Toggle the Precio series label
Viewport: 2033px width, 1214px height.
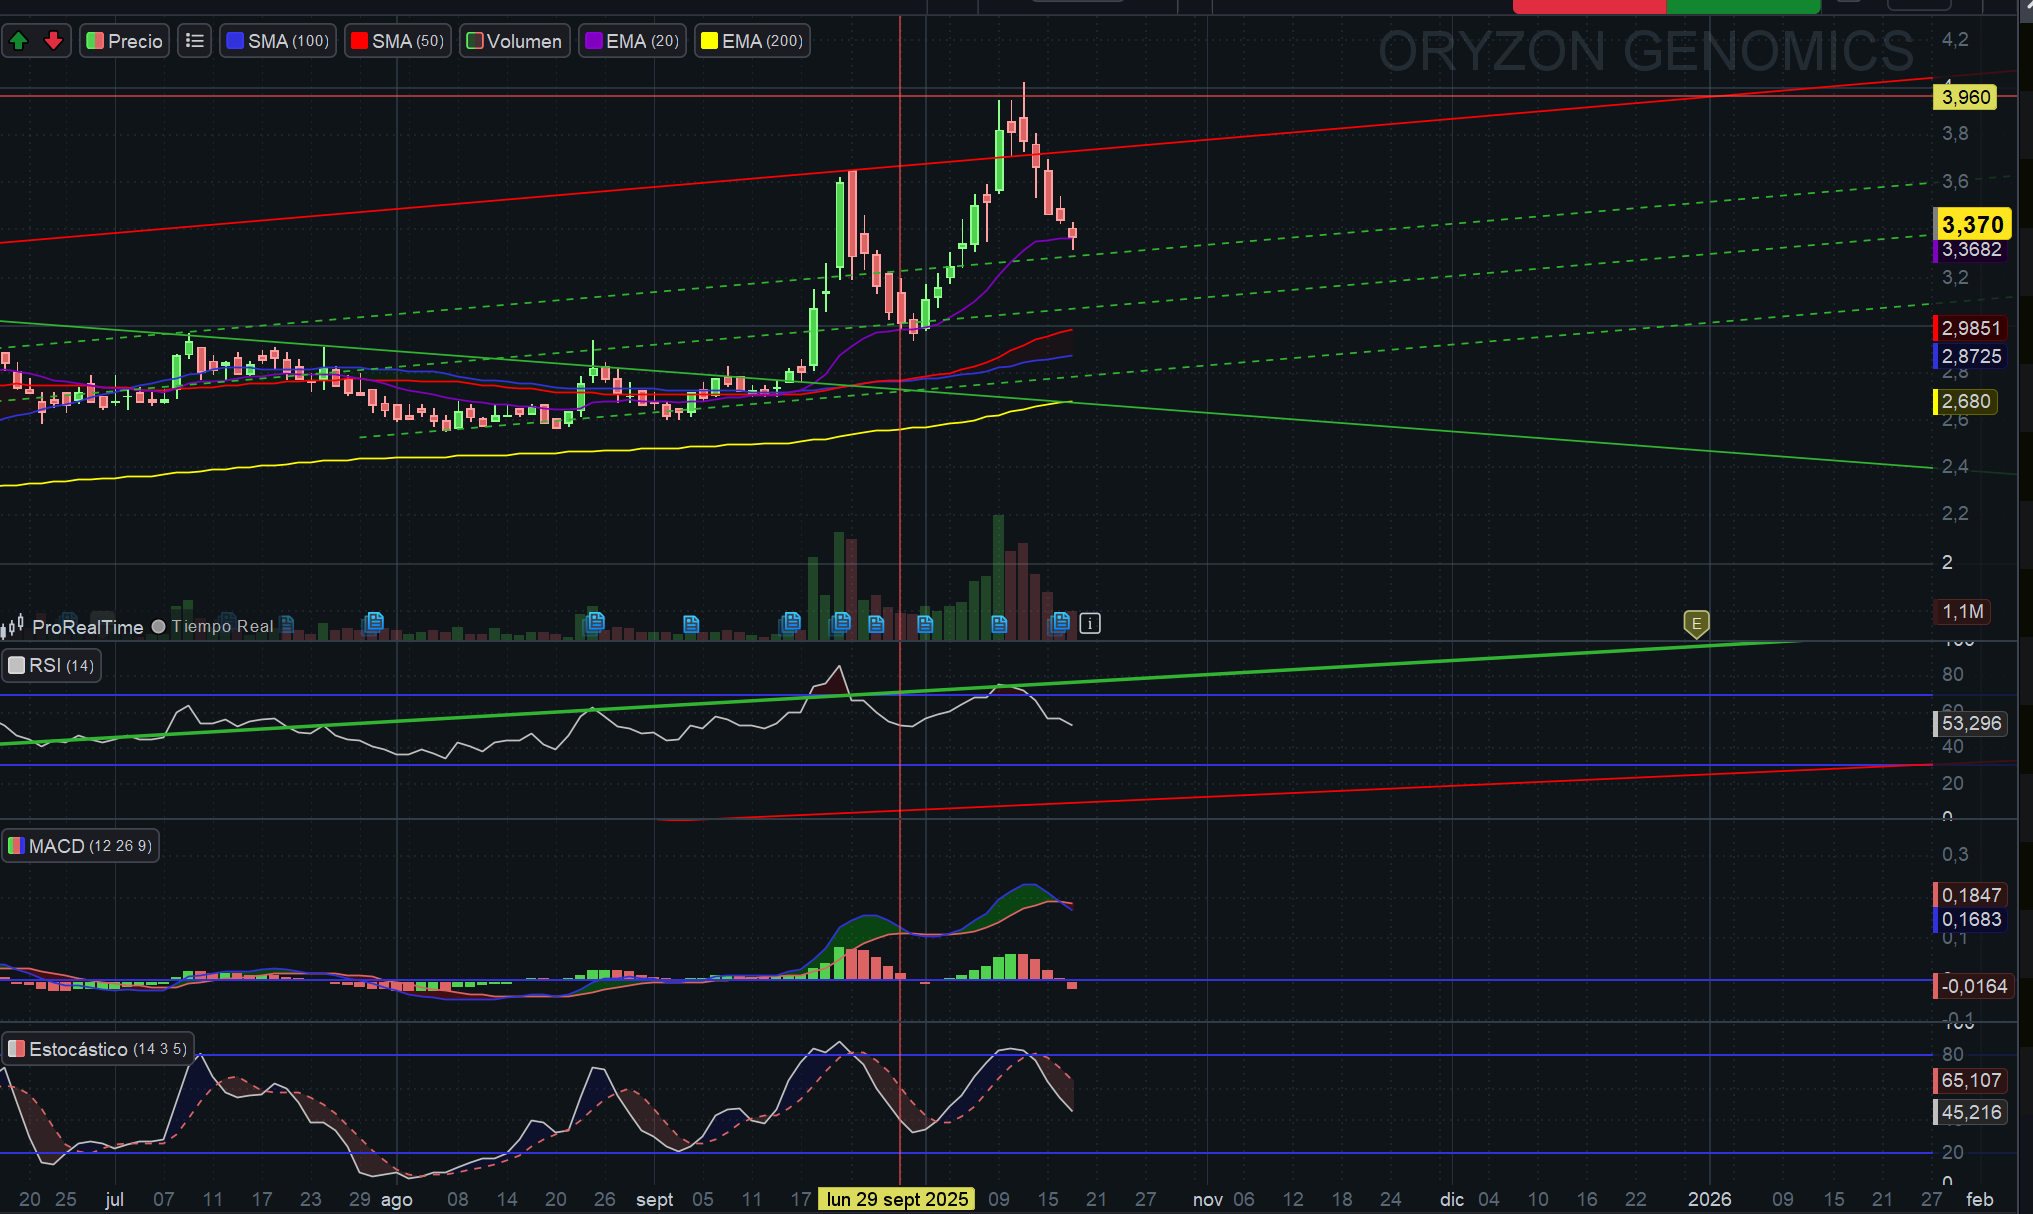click(x=125, y=41)
